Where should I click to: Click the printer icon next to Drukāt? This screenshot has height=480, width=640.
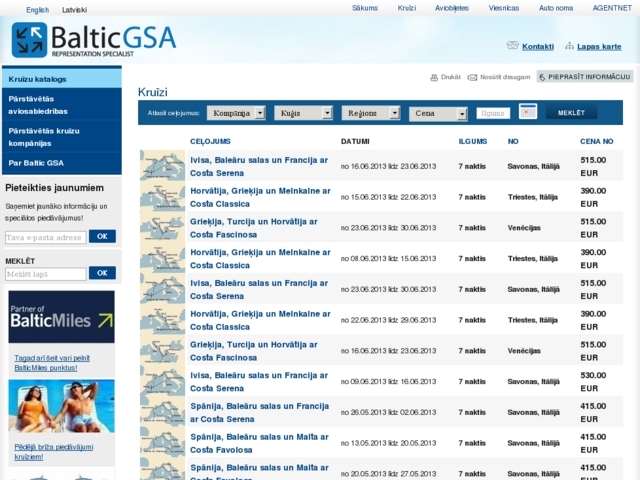click(434, 77)
